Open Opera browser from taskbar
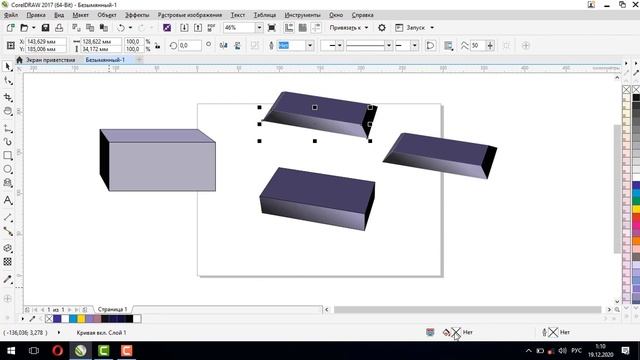The image size is (640, 360). (58, 351)
